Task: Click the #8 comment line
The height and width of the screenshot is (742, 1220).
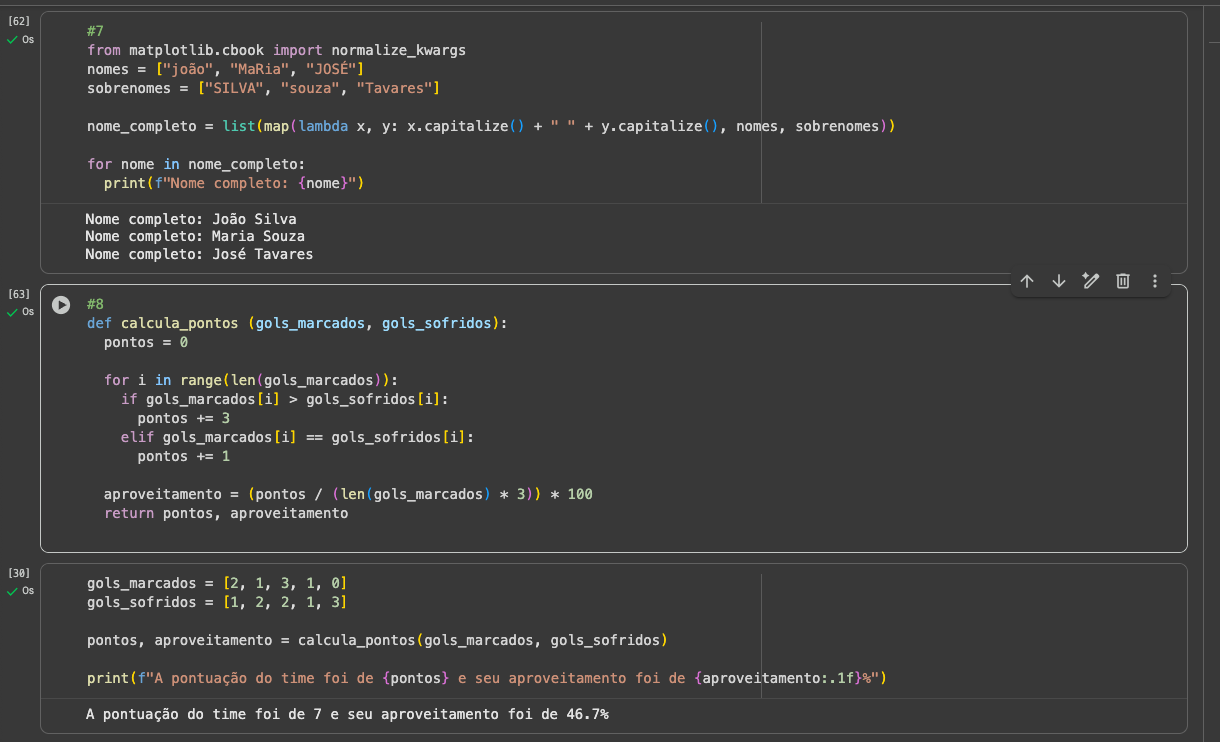Action: tap(95, 304)
